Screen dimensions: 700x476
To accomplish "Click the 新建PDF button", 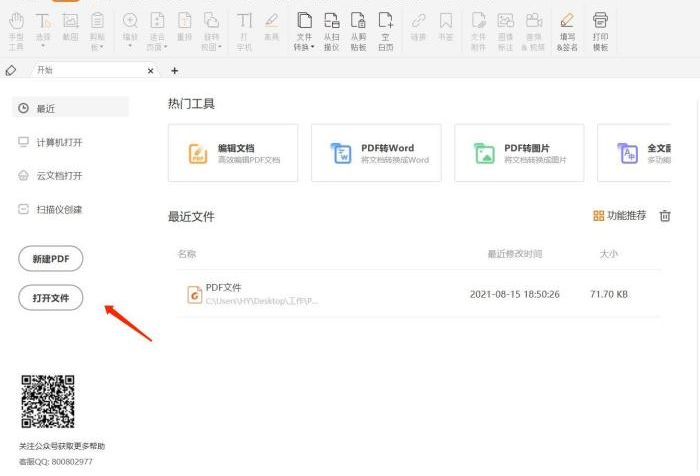I will tap(51, 259).
